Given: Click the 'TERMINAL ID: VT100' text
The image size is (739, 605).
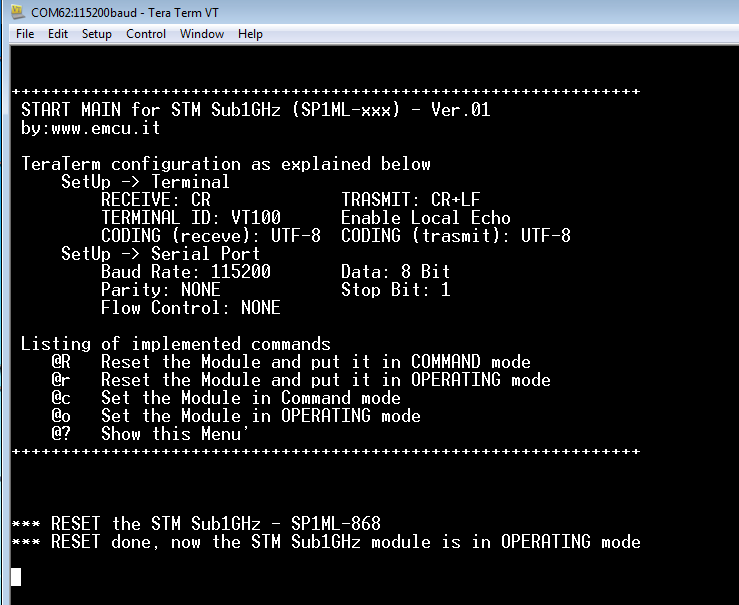Looking at the screenshot, I should click(191, 218).
